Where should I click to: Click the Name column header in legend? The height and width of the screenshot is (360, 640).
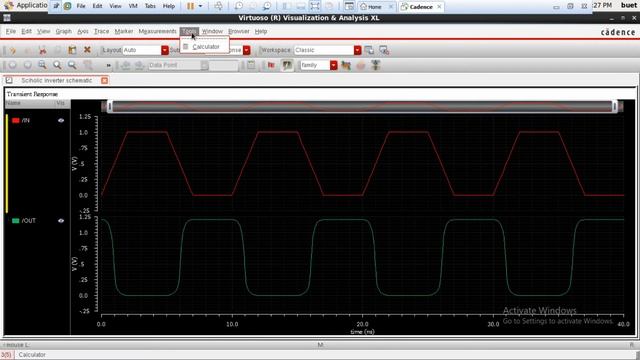coord(13,103)
